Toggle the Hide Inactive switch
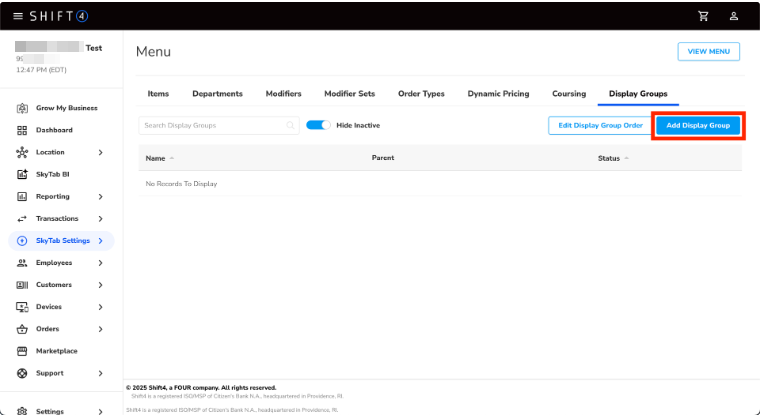Screen dimensions: 764x420 tap(318, 126)
